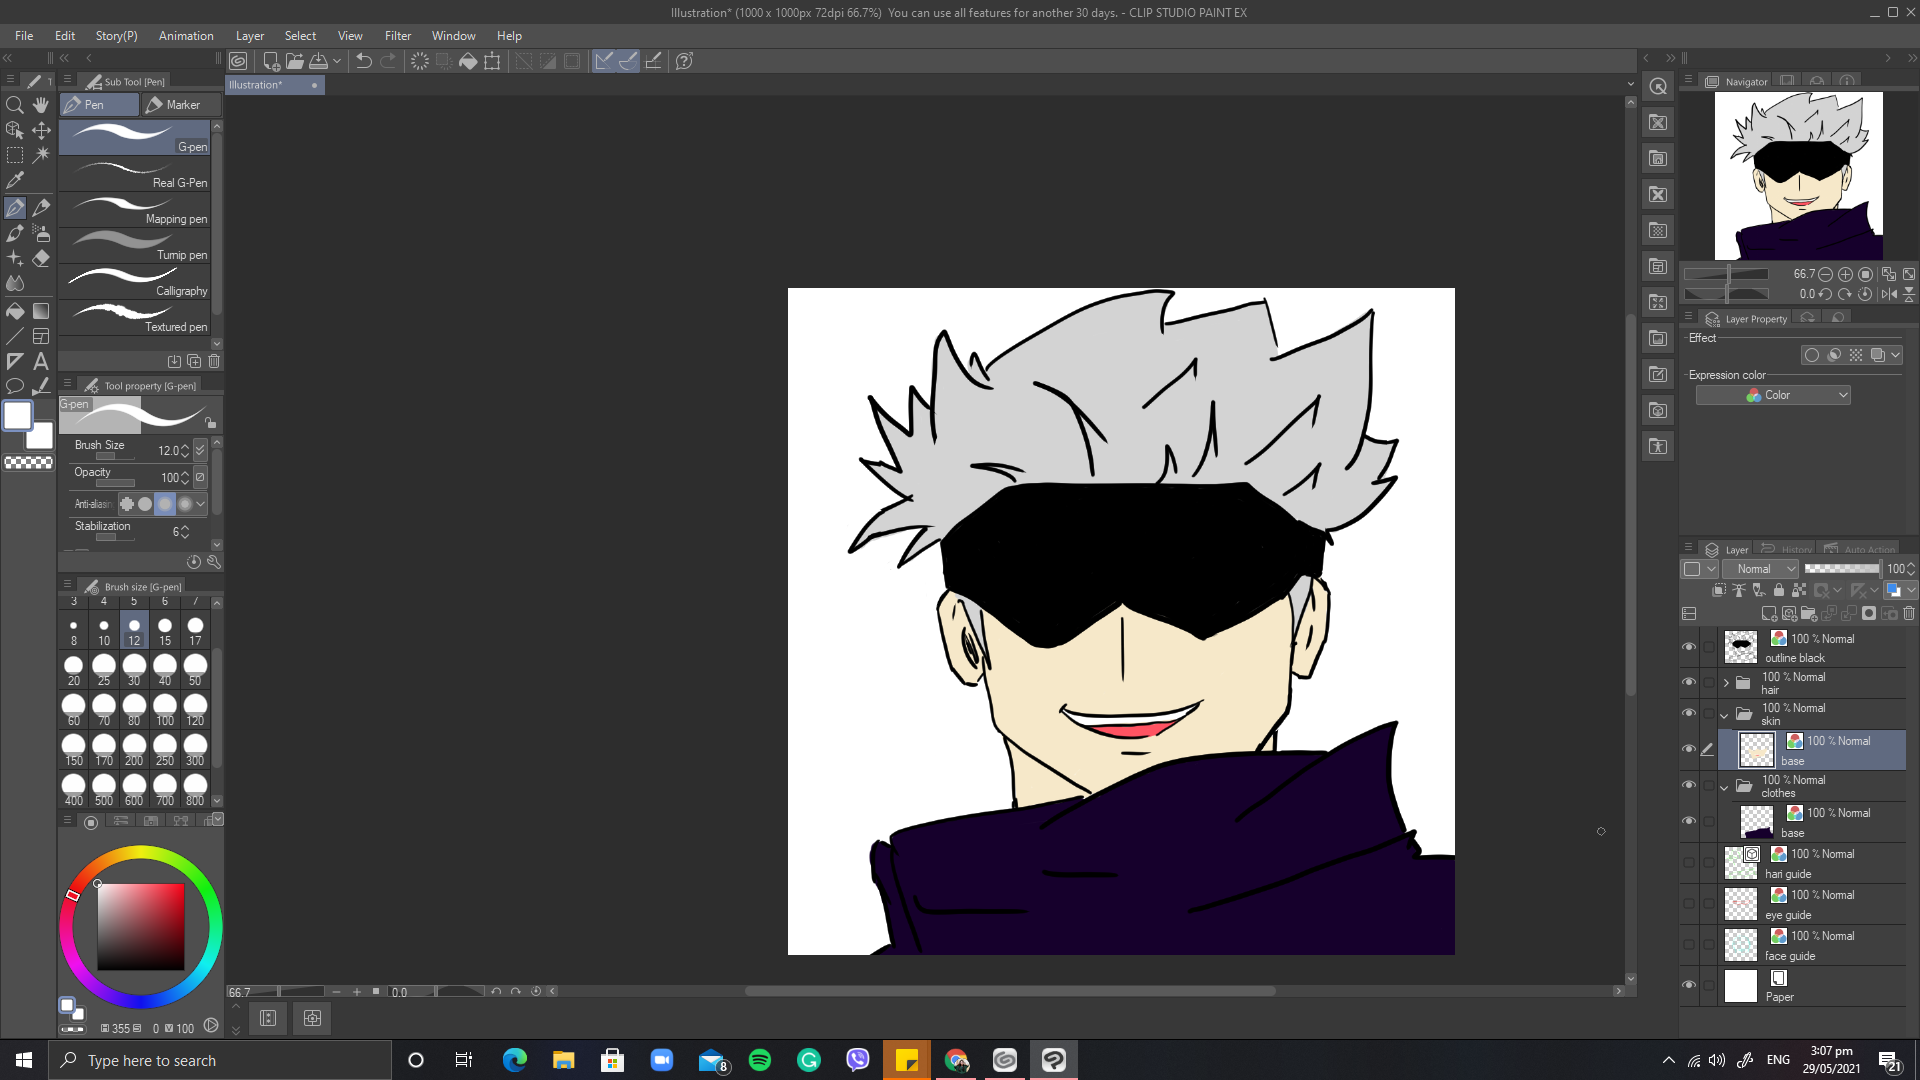Select the Zoom magnifier tool

[x=15, y=105]
